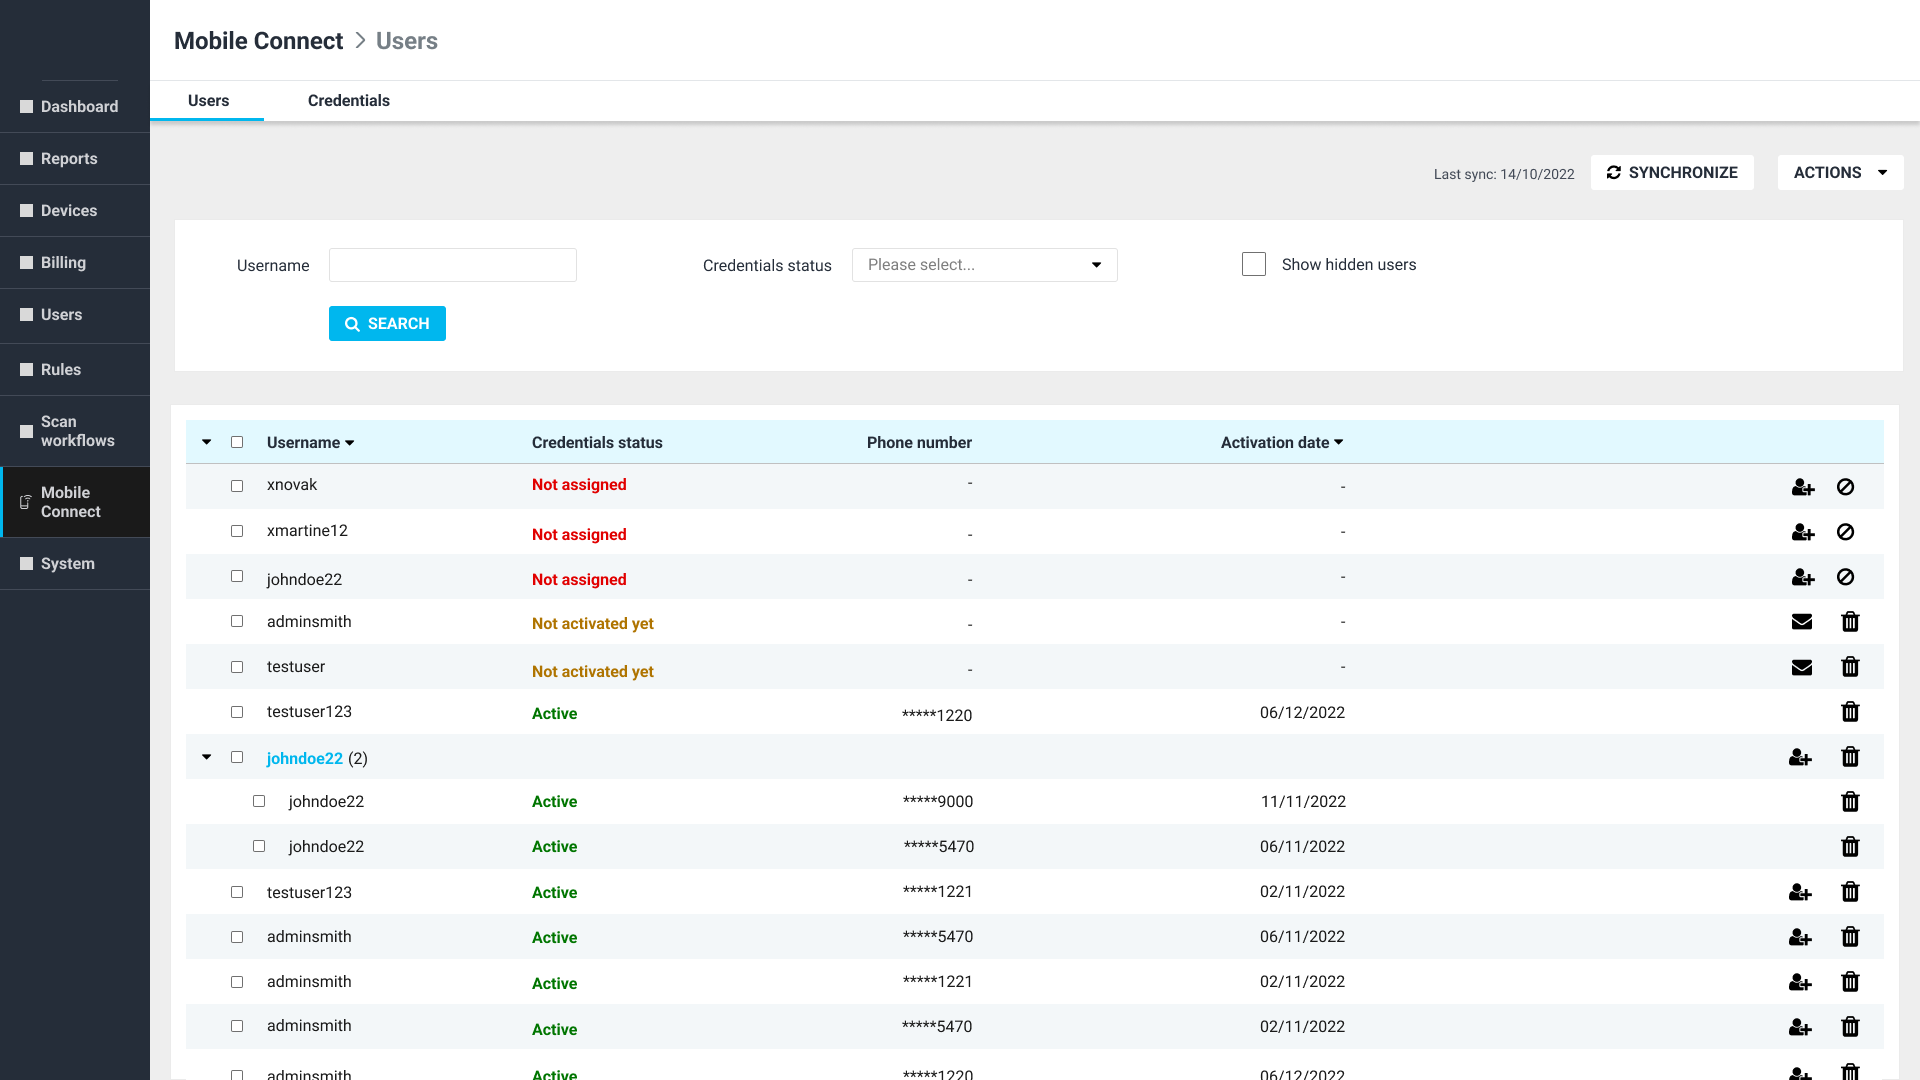Viewport: 1920px width, 1080px height.
Task: Check select-all box in table header
Action: pos(237,442)
